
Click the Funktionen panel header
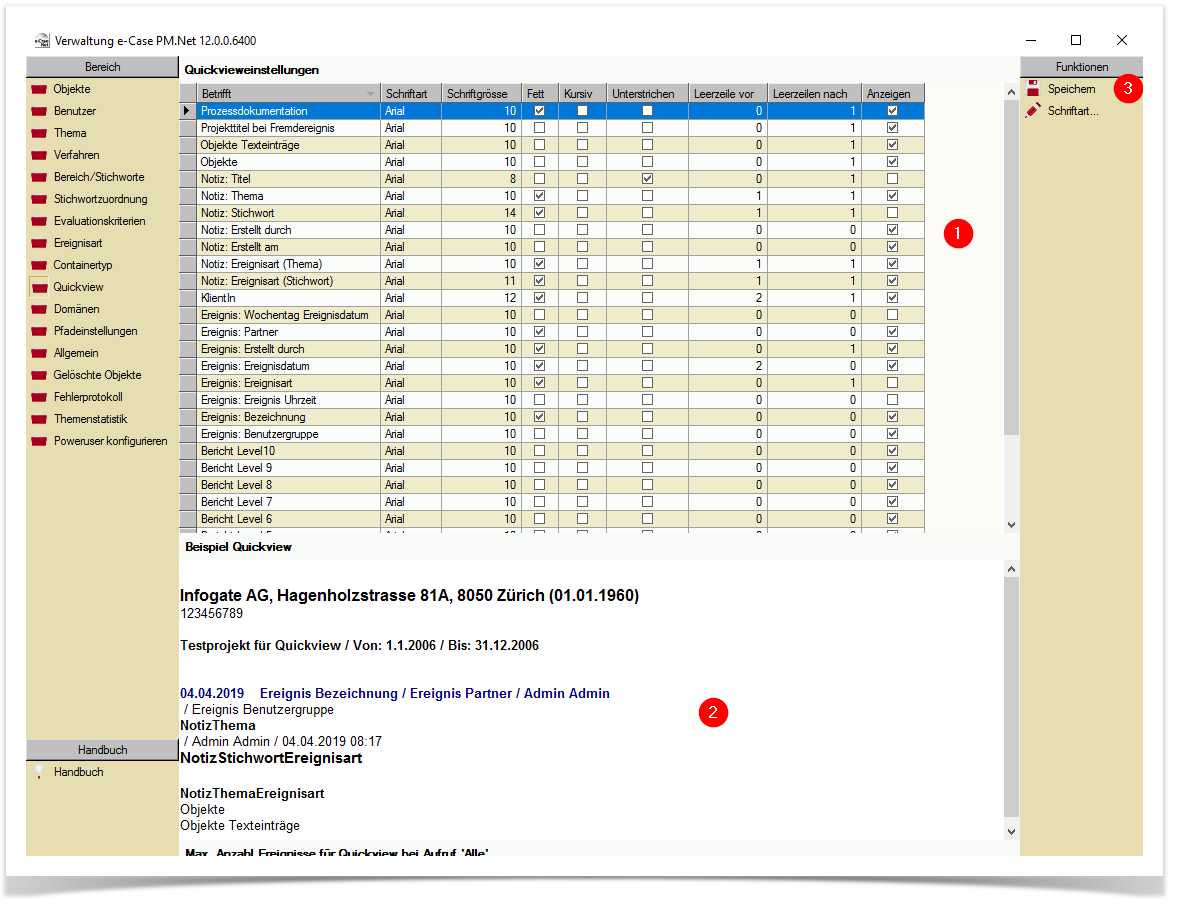pyautogui.click(x=1081, y=67)
